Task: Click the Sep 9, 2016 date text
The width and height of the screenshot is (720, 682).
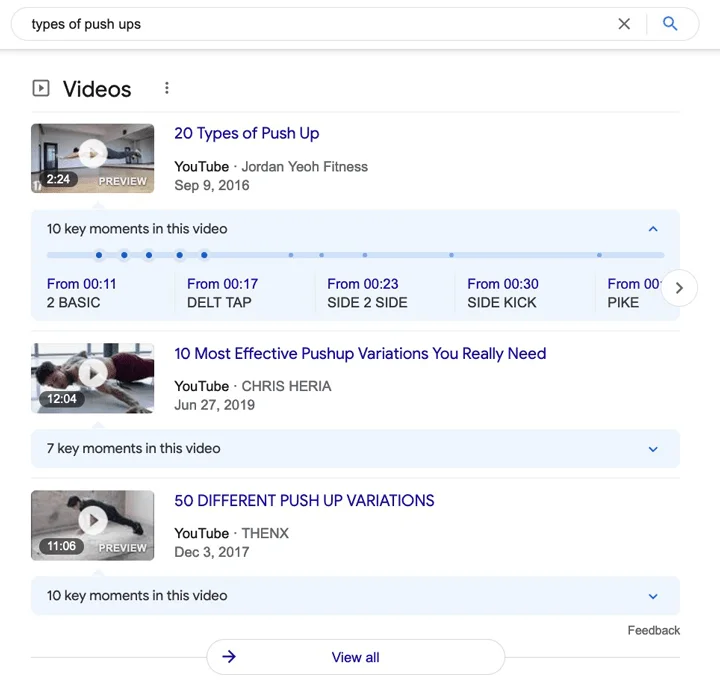Action: click(212, 186)
